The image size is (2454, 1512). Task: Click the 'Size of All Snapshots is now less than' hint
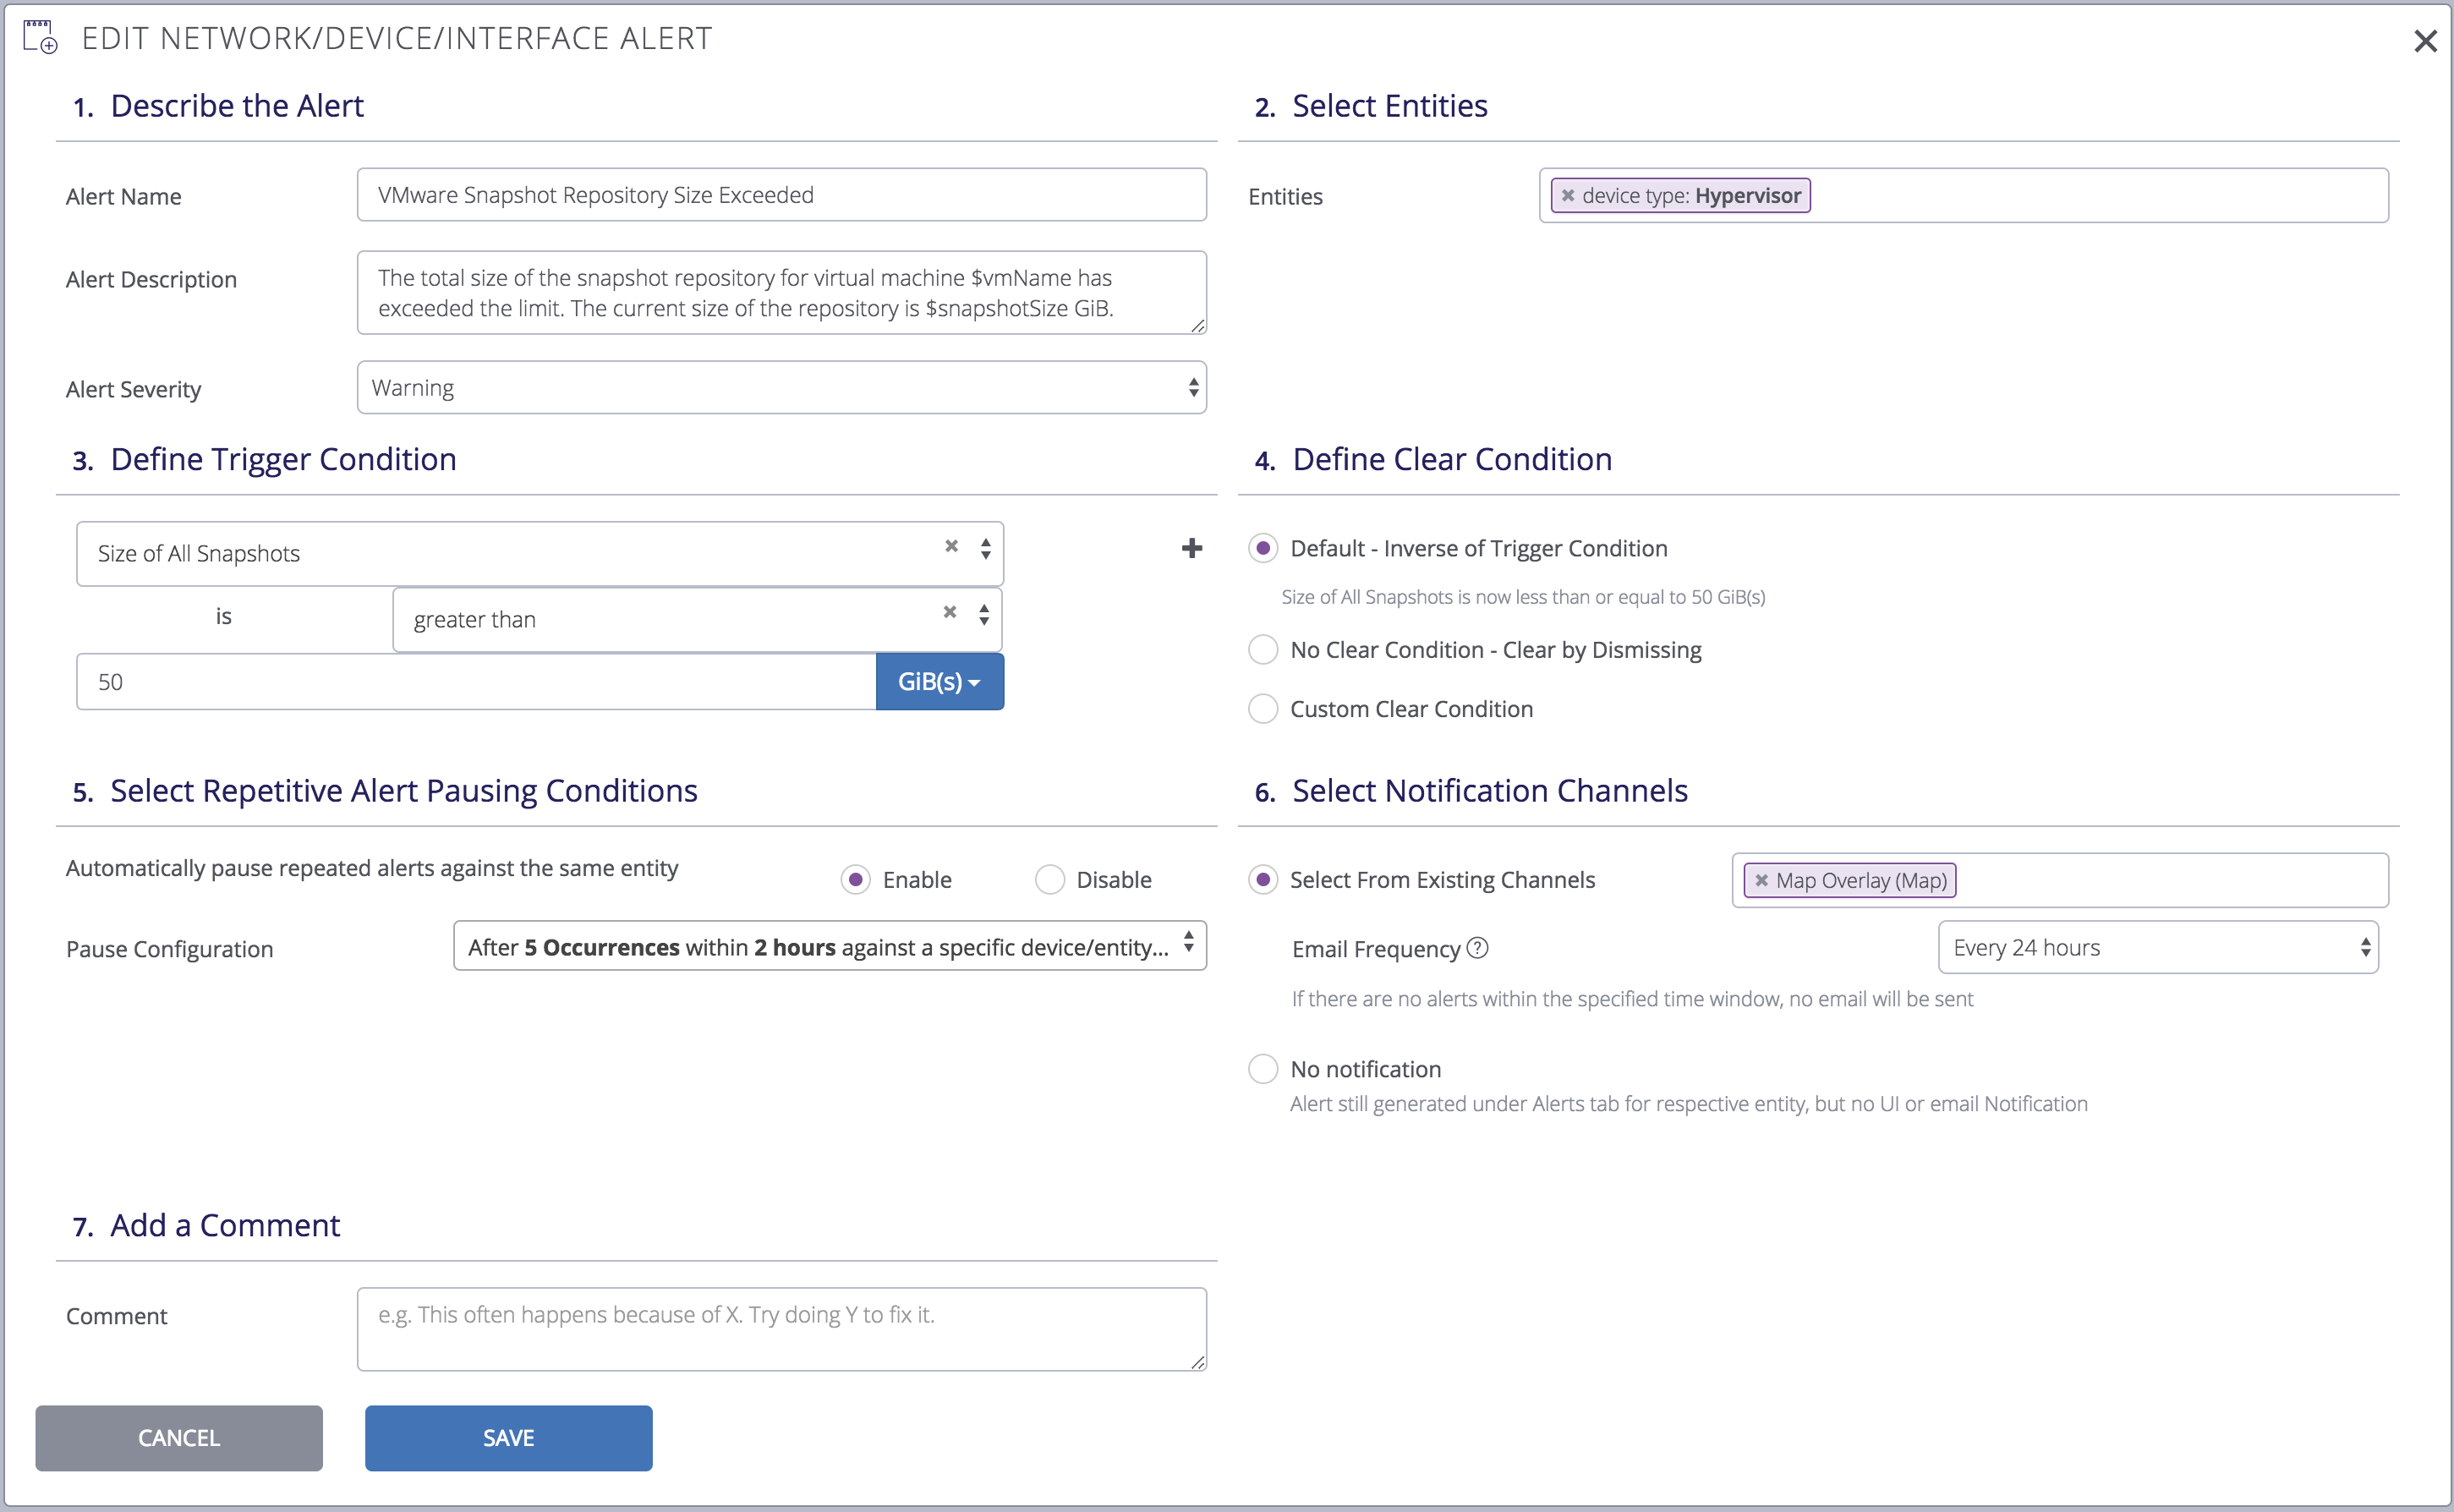(x=1523, y=597)
